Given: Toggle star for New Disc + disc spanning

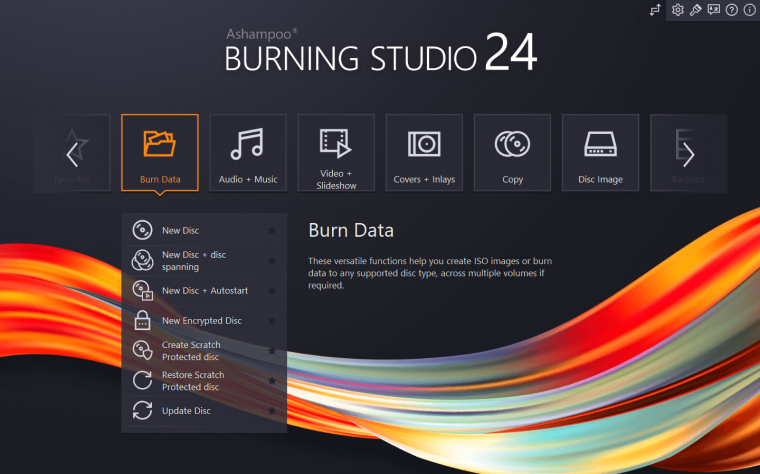Looking at the screenshot, I should 272,260.
